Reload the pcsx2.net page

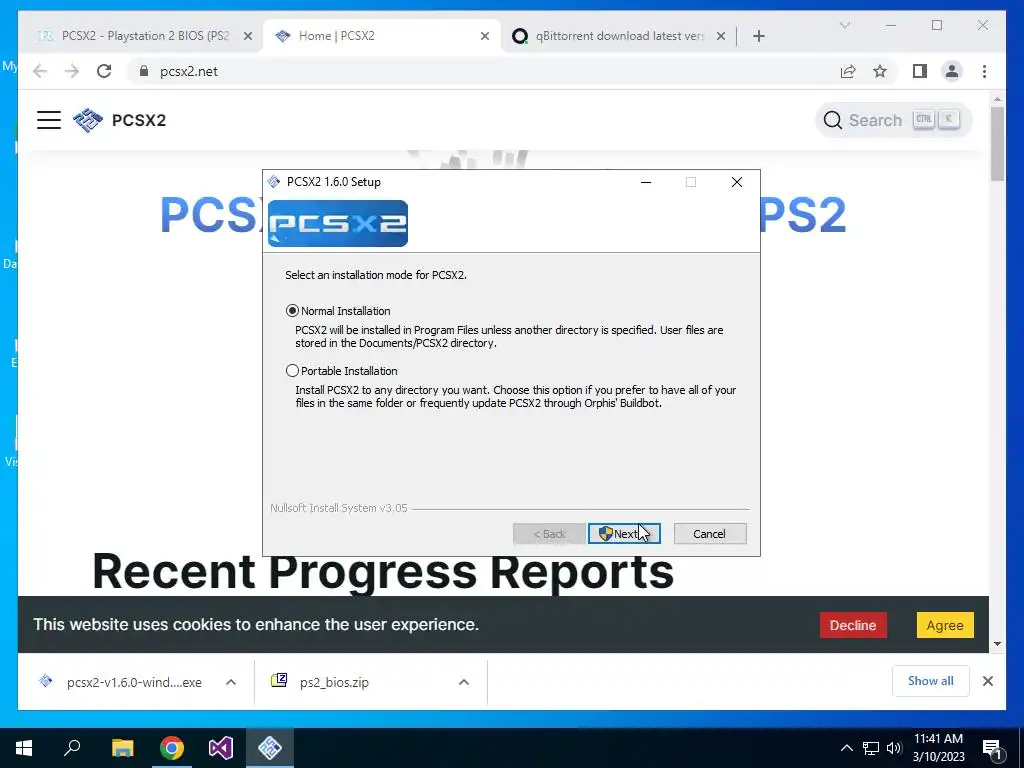click(x=104, y=71)
